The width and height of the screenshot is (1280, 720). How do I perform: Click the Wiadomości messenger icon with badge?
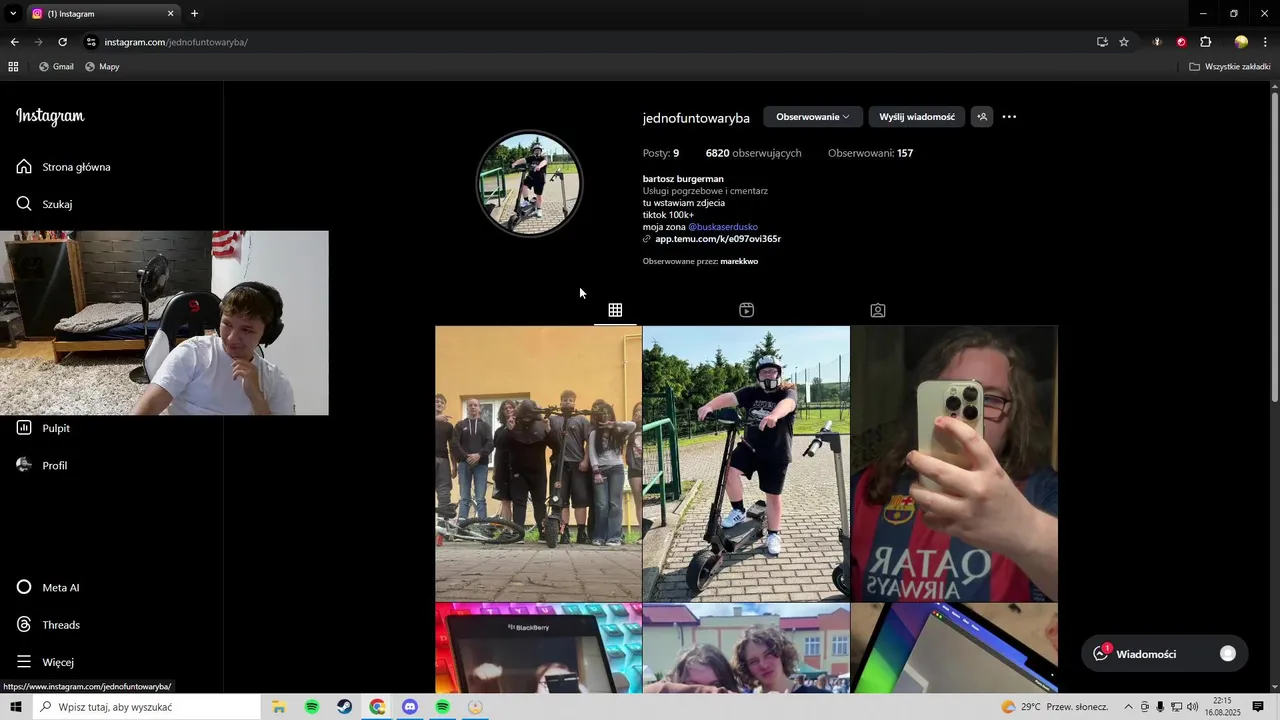[1101, 653]
